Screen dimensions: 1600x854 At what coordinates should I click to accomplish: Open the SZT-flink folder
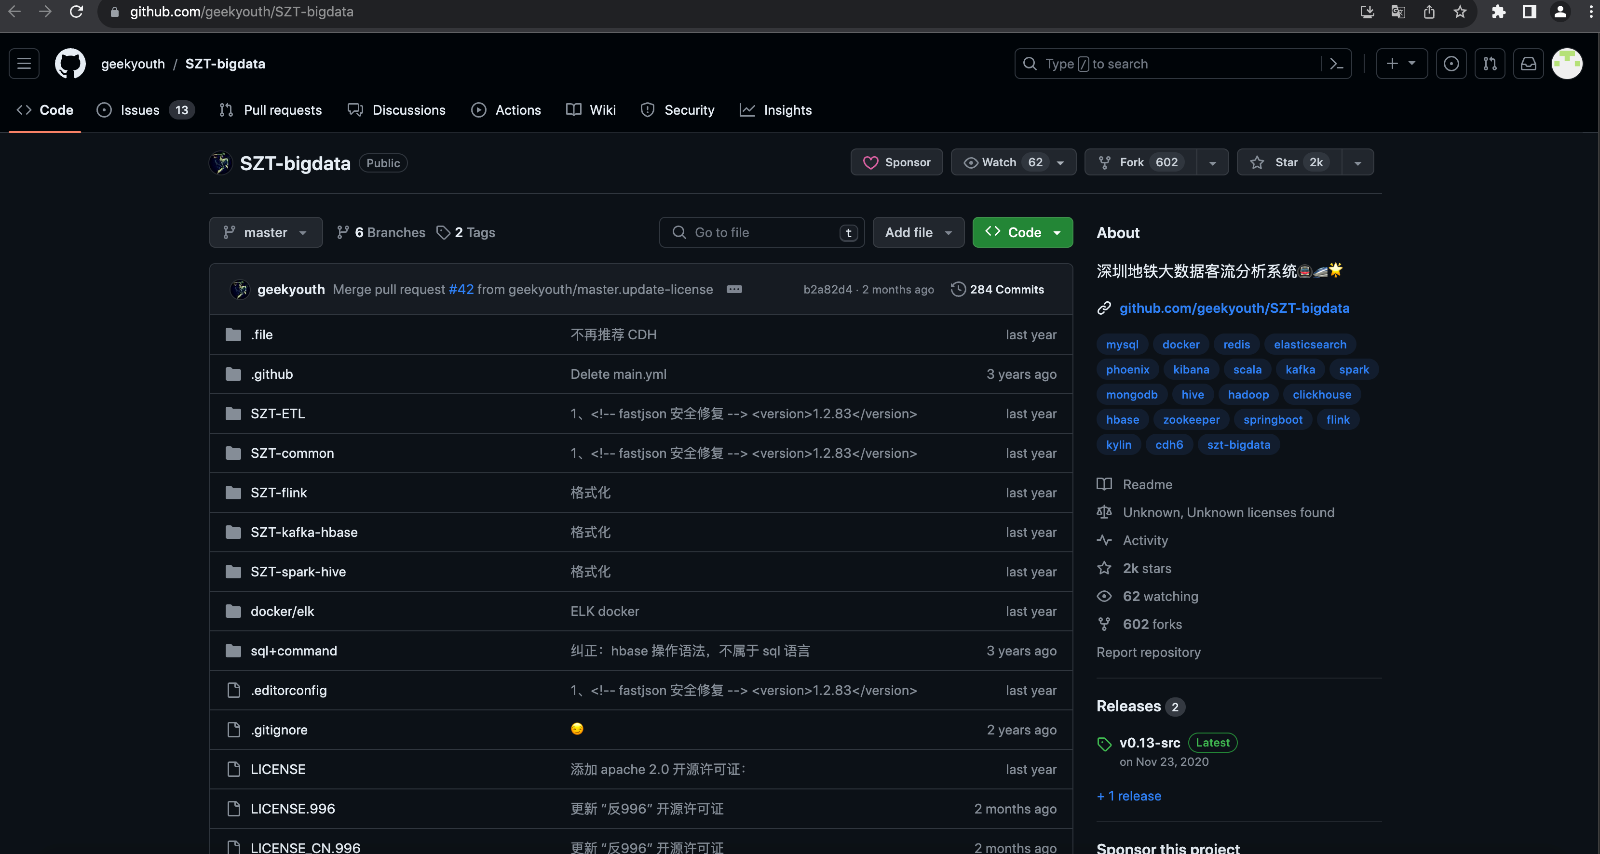pyautogui.click(x=278, y=493)
